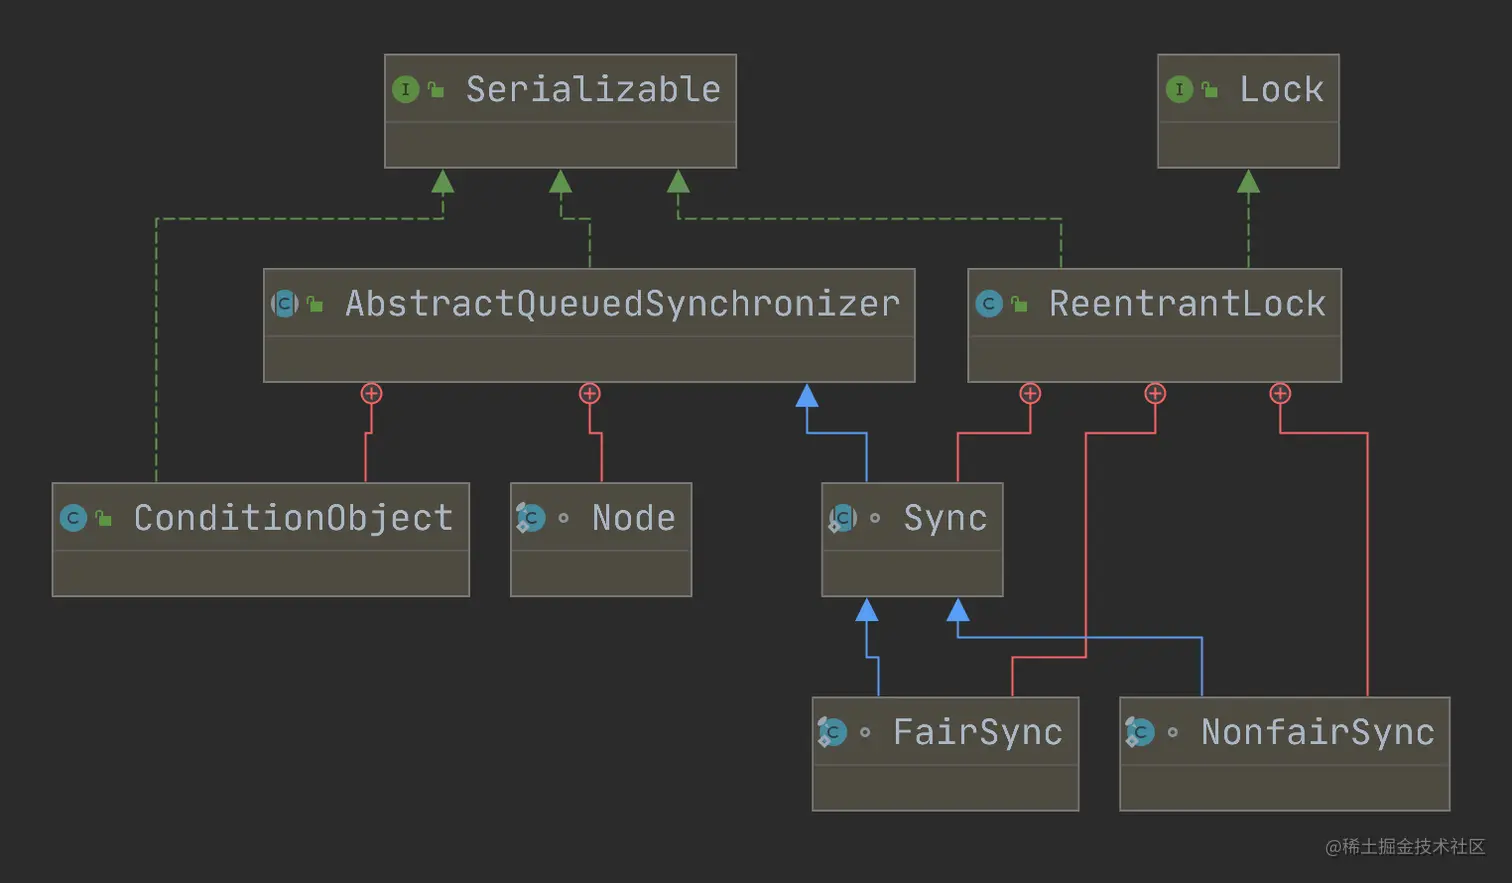This screenshot has height=883, width=1512.
Task: Click the class icon next to ReentrantLock
Action: 989,303
